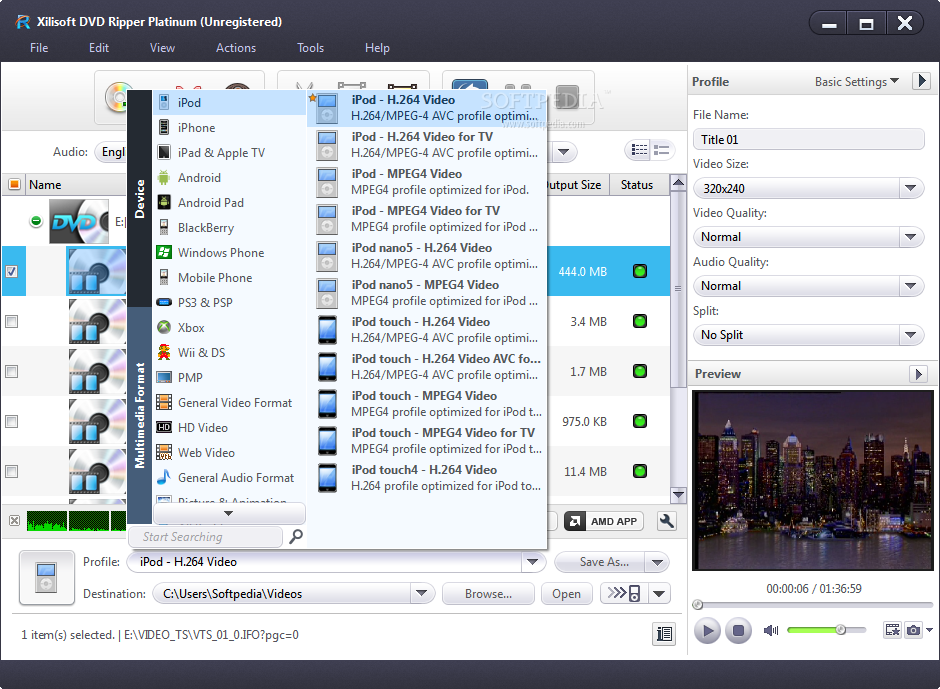Open the Video Size dropdown

coord(910,188)
